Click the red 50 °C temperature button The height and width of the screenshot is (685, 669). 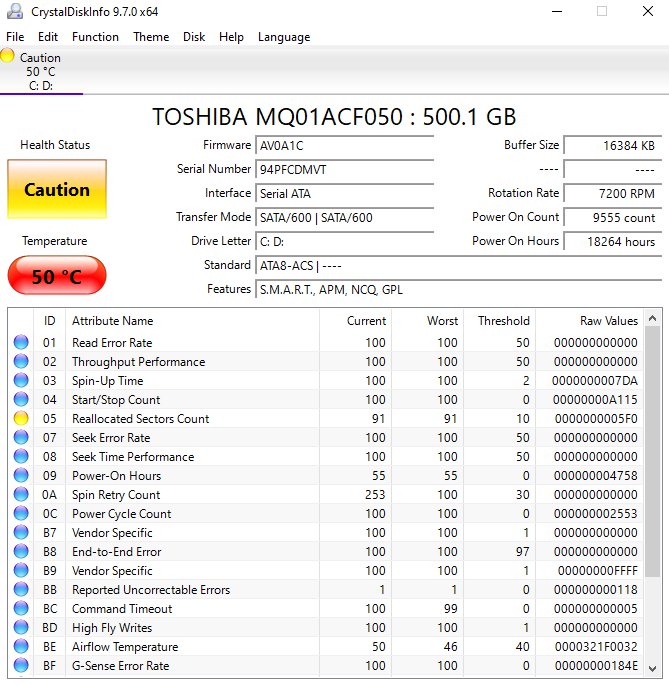point(56,277)
